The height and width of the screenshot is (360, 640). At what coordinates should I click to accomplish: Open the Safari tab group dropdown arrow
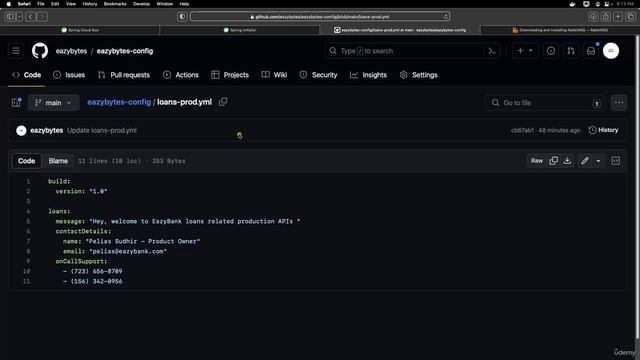20,17
